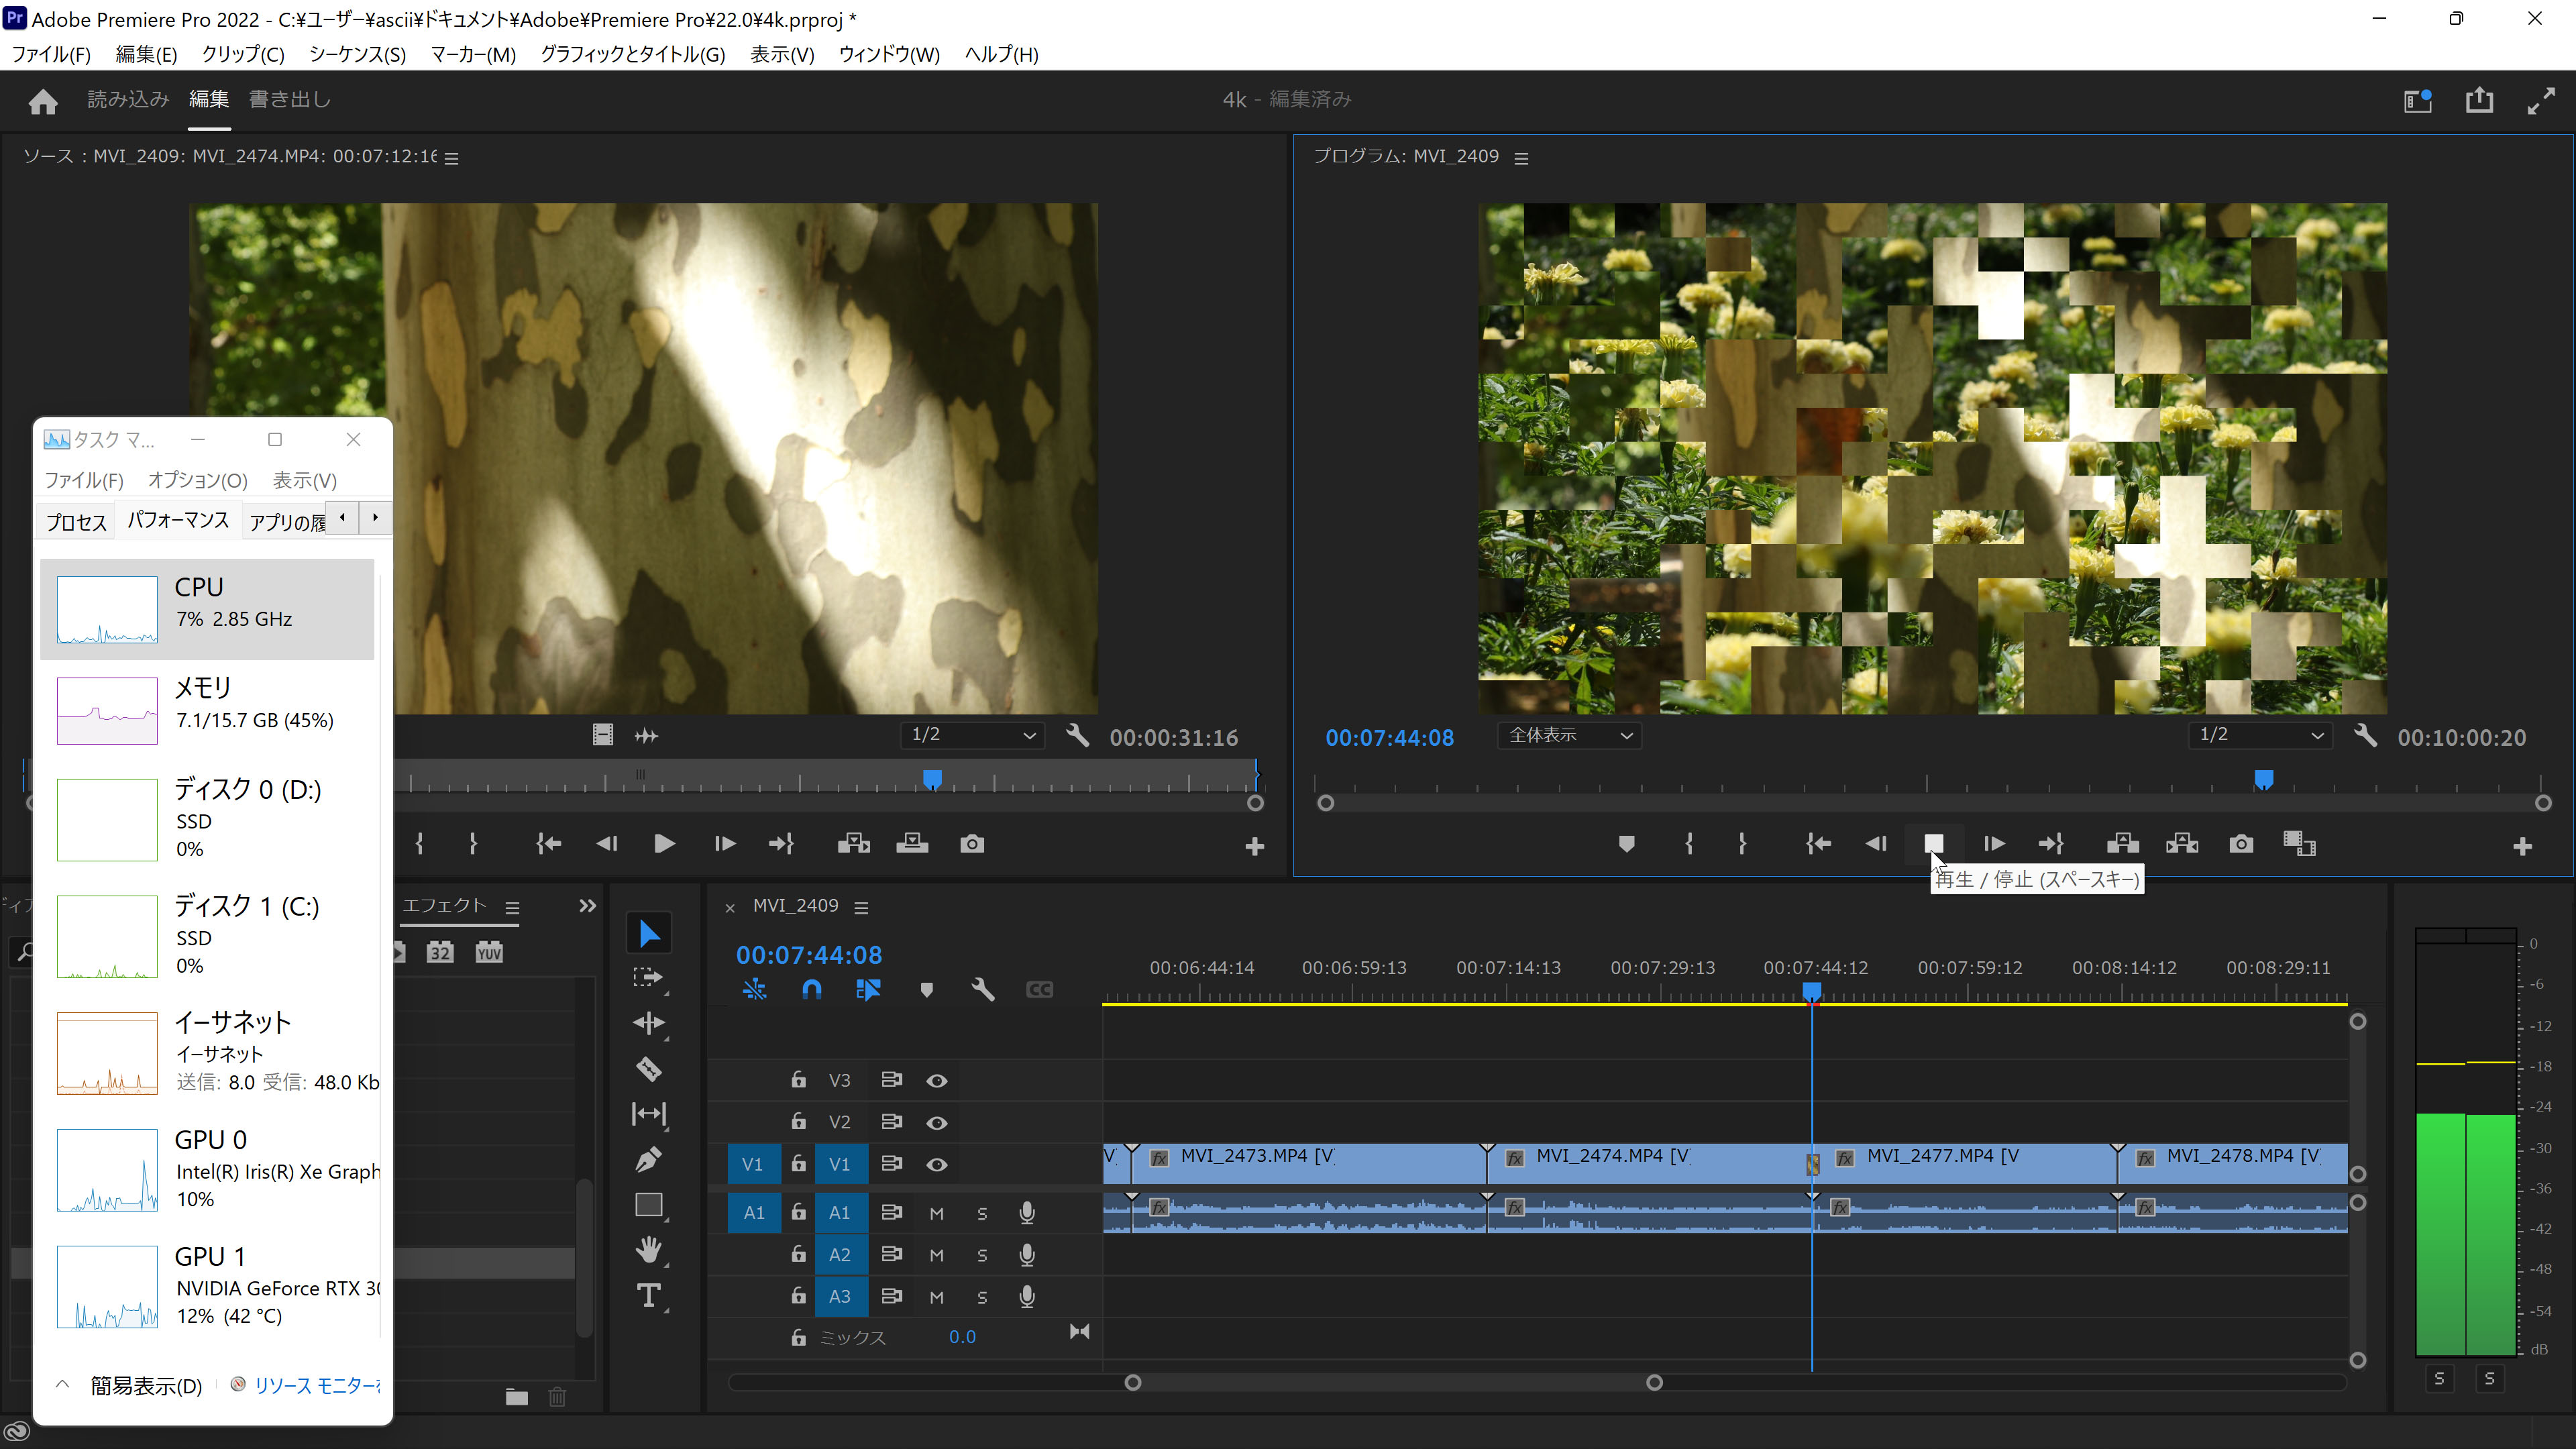The height and width of the screenshot is (1449, 2576).
Task: Select the Pen tool
Action: (649, 1160)
